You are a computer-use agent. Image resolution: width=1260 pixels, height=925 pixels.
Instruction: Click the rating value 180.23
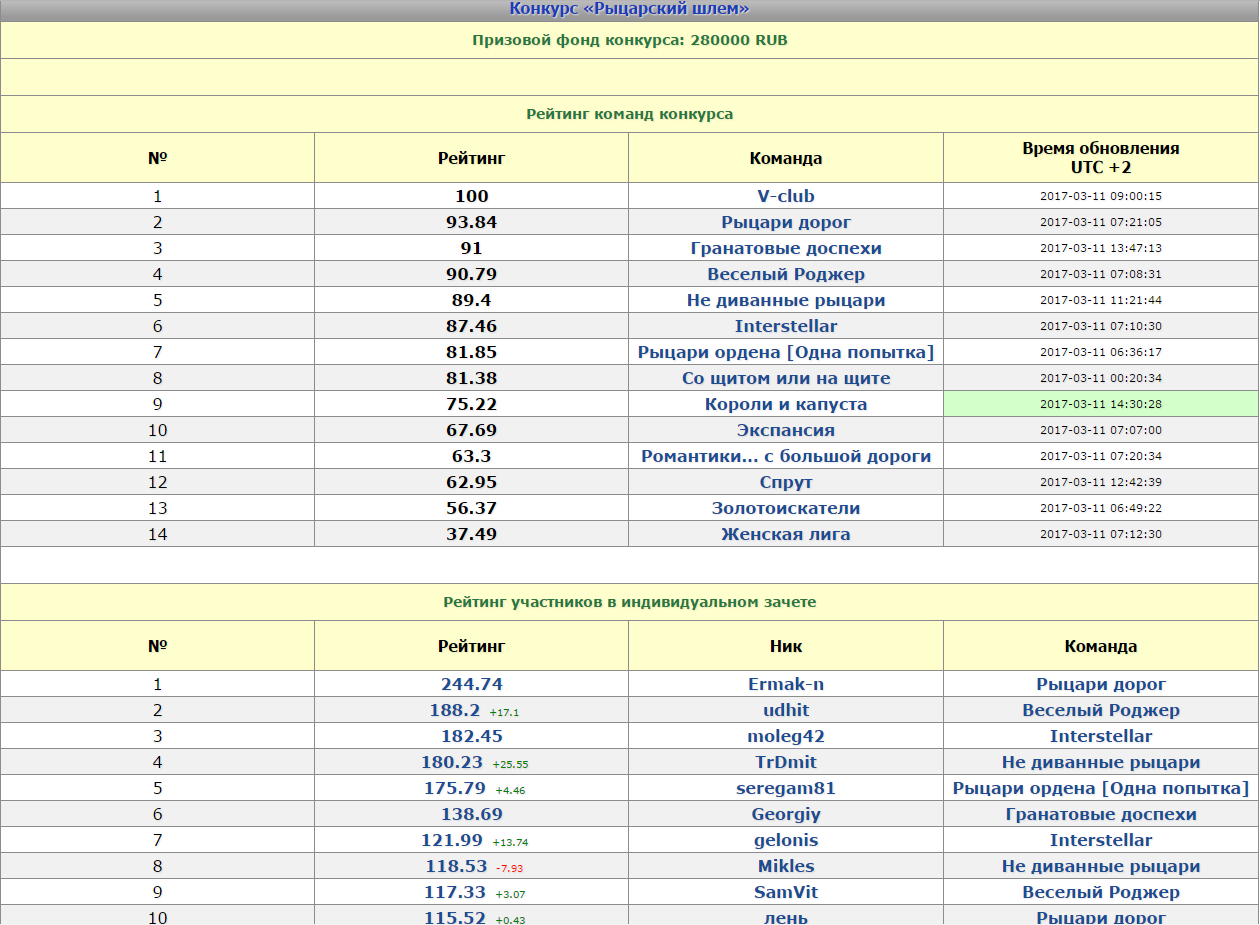tap(452, 762)
